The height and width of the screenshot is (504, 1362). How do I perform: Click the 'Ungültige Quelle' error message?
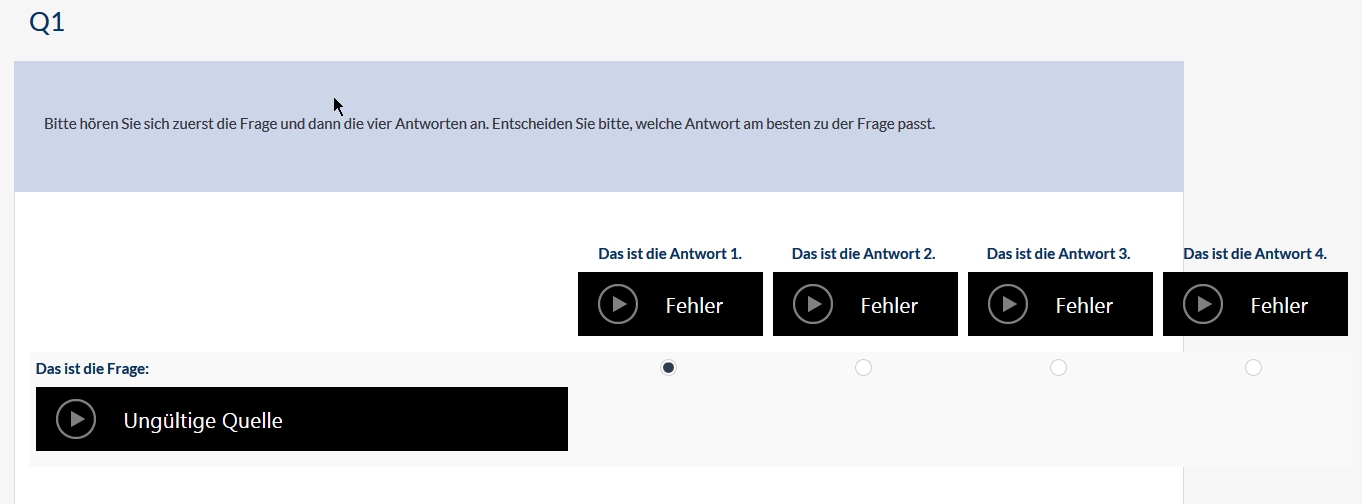pyautogui.click(x=203, y=421)
